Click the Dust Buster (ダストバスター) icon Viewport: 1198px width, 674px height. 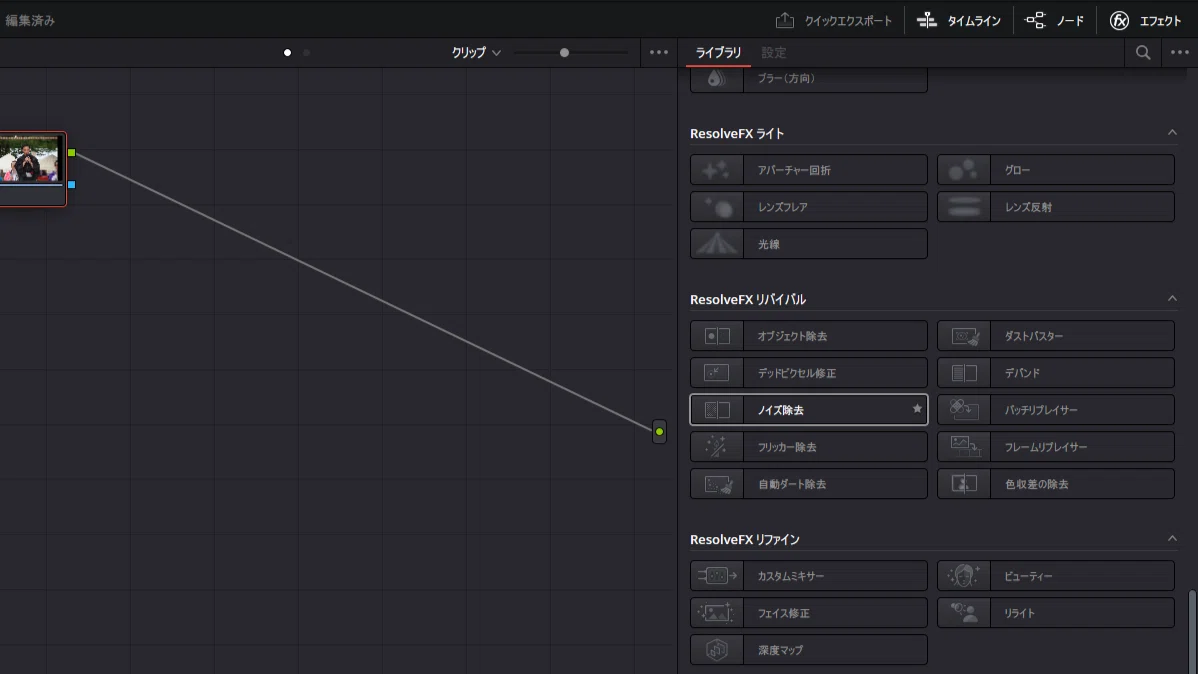point(963,335)
